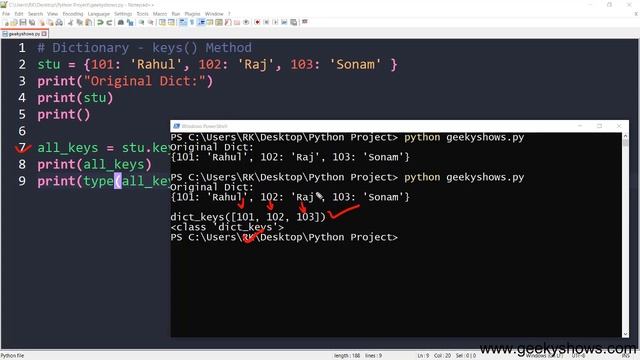The image size is (640, 360).
Task: Close the geekyshows.py tab with its X
Action: point(44,34)
